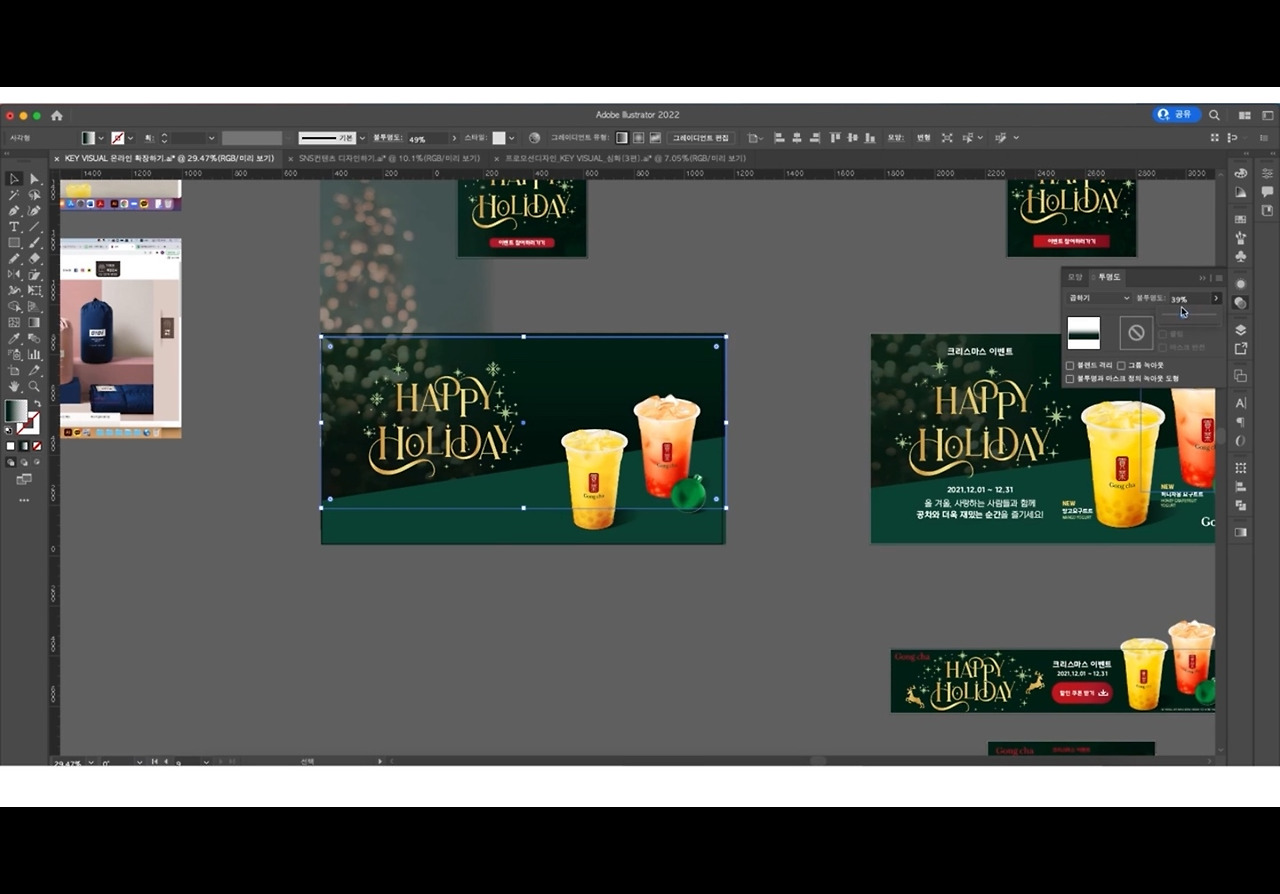Click the empty mask box in Transparency panel
Image resolution: width=1280 pixels, height=894 pixels.
pos(1136,333)
